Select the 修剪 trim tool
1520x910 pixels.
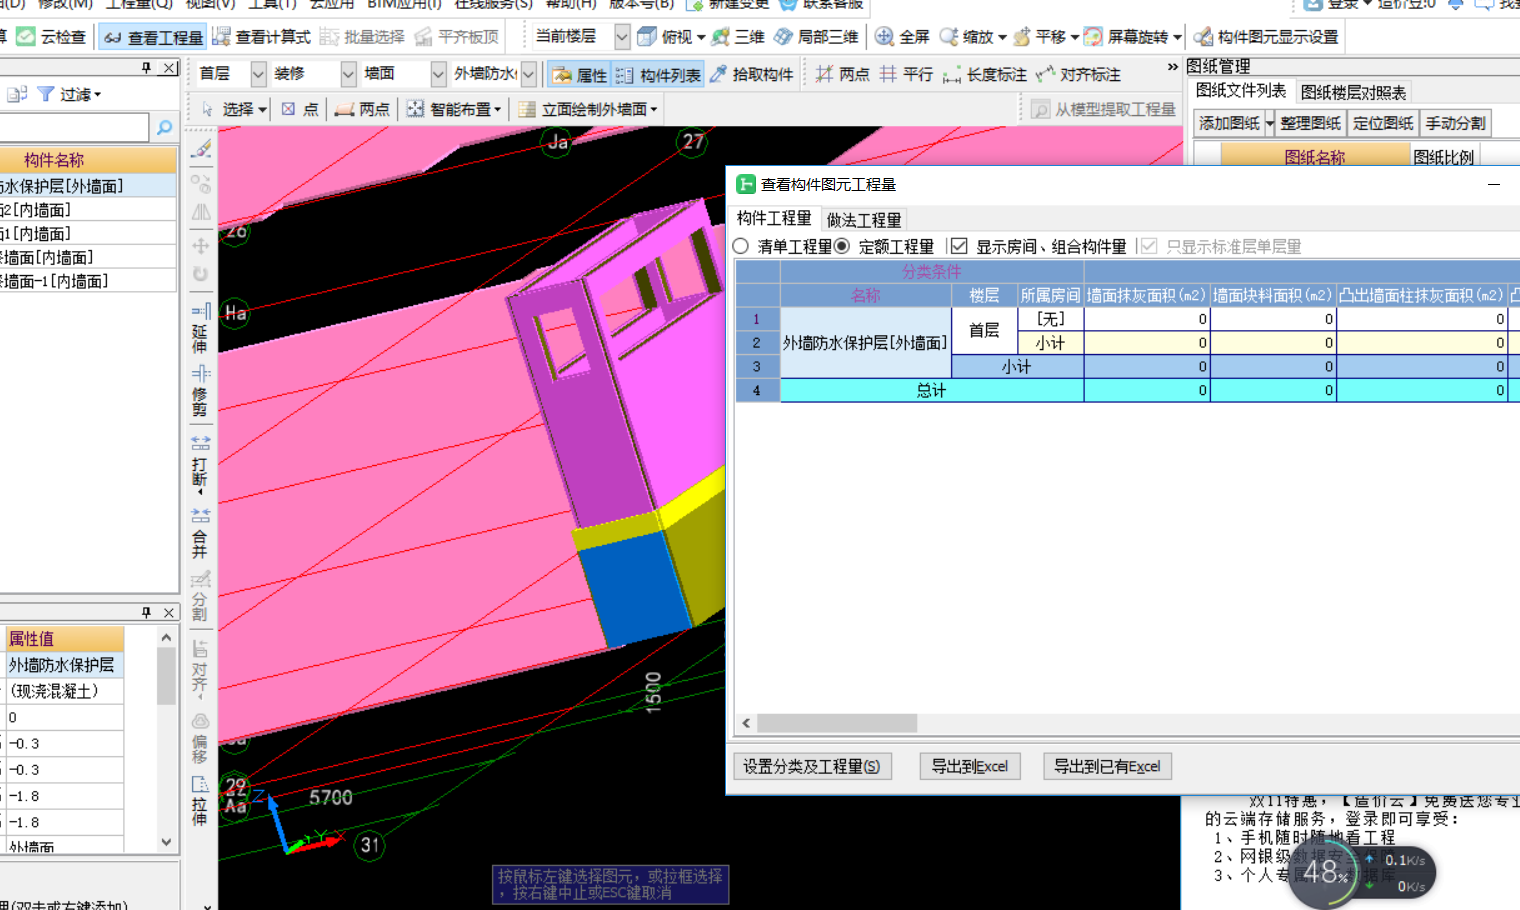(200, 391)
